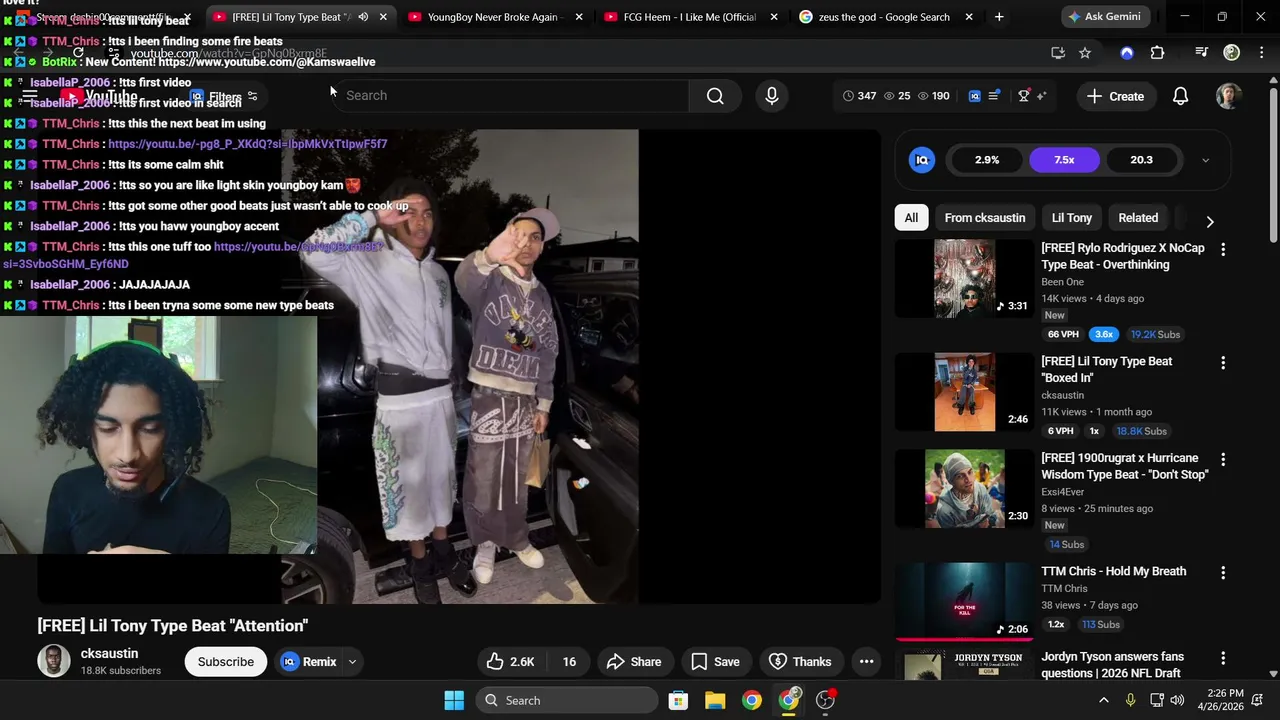Click the Thanks button
Image resolution: width=1280 pixels, height=720 pixels.
click(x=800, y=661)
